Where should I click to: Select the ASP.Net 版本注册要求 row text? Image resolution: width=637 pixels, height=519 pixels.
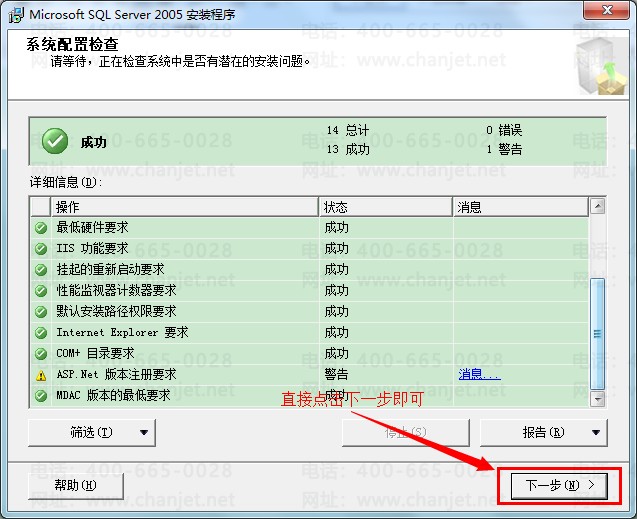(117, 374)
